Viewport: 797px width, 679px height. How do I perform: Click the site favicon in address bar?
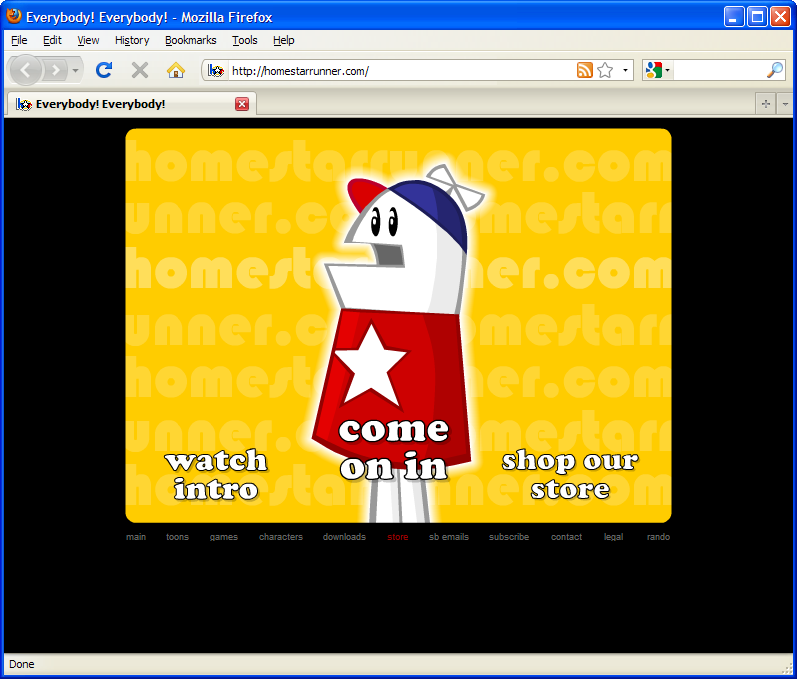[x=216, y=71]
